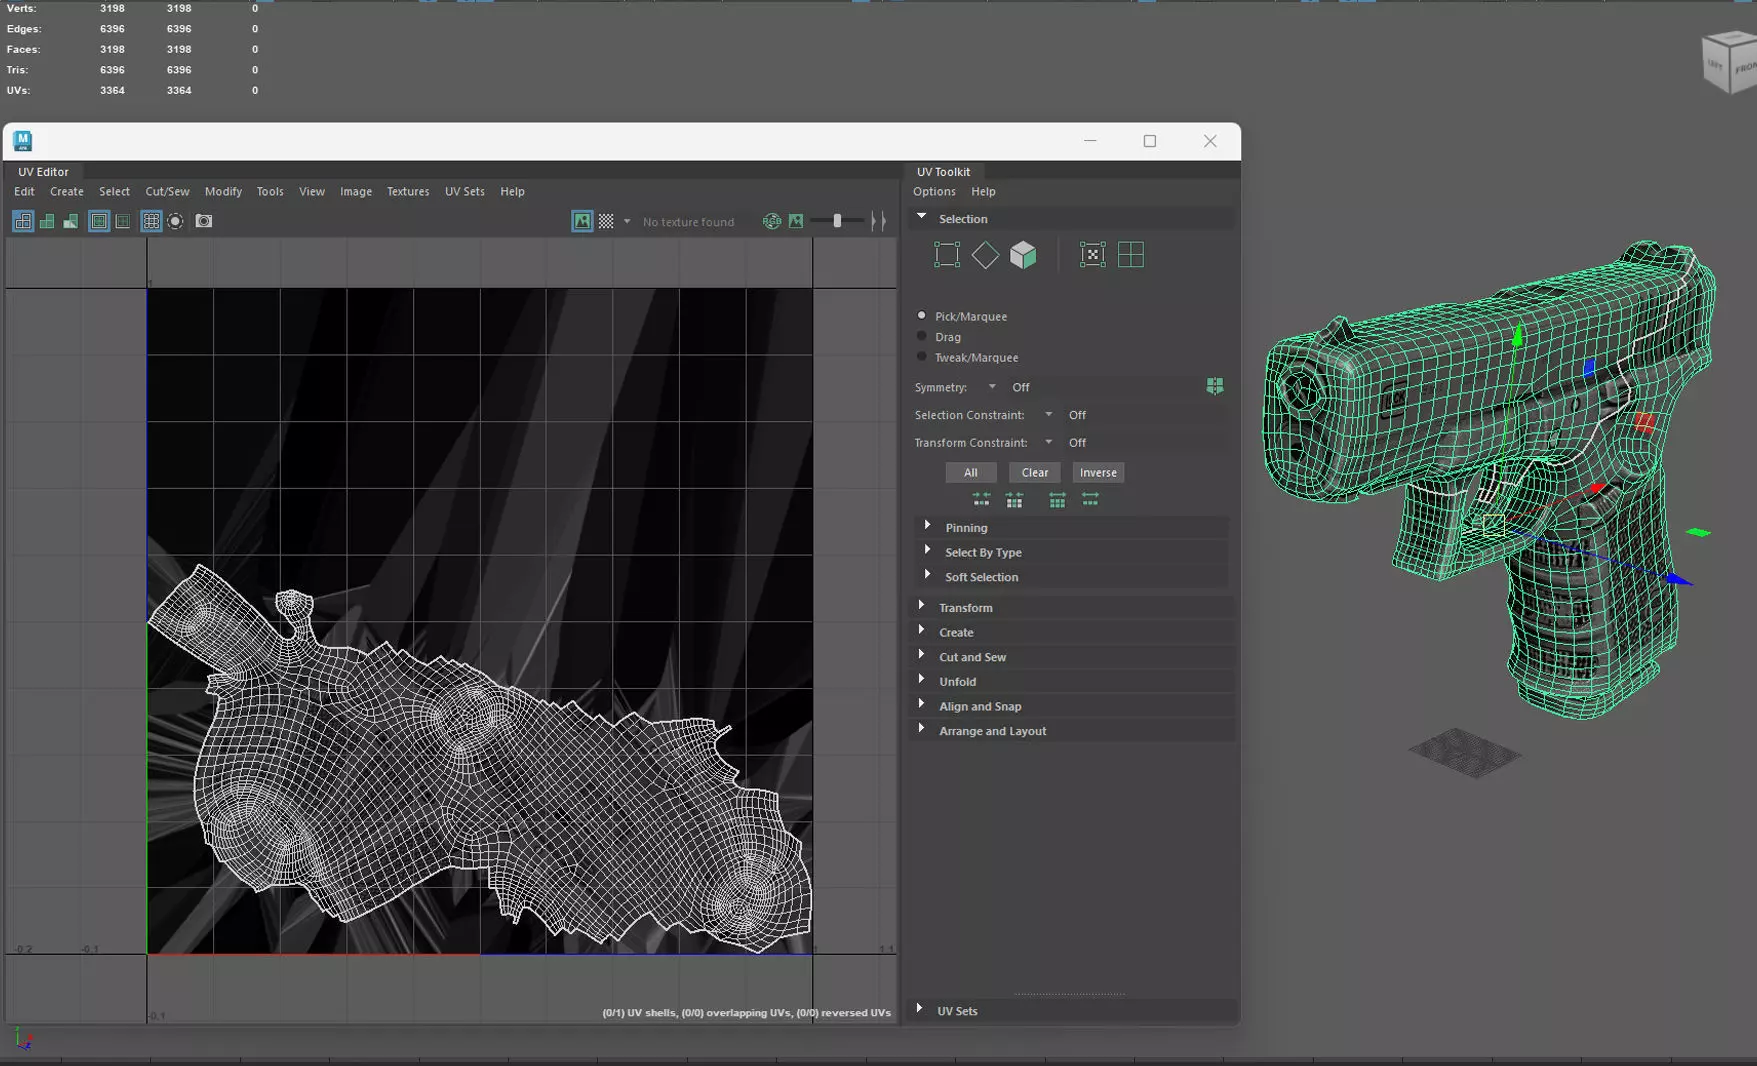The width and height of the screenshot is (1757, 1066).
Task: Select the Tweak/Marquee radio button
Action: [922, 357]
